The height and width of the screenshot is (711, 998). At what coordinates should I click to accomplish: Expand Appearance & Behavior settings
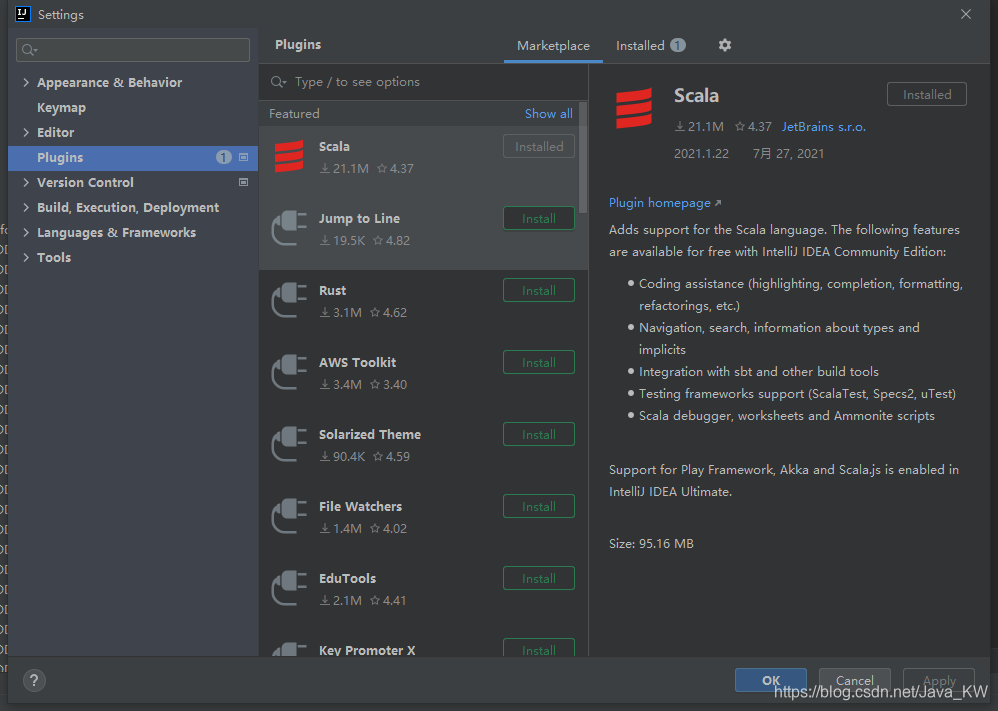(x=26, y=82)
